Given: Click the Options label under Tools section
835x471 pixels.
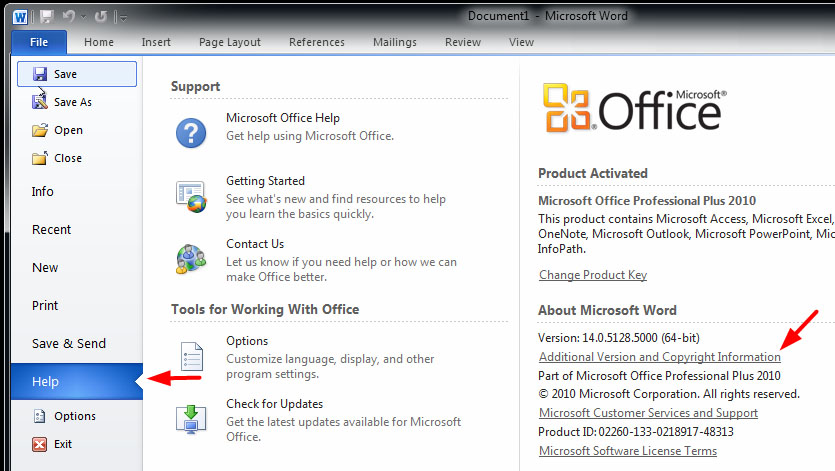Looking at the screenshot, I should coord(247,340).
